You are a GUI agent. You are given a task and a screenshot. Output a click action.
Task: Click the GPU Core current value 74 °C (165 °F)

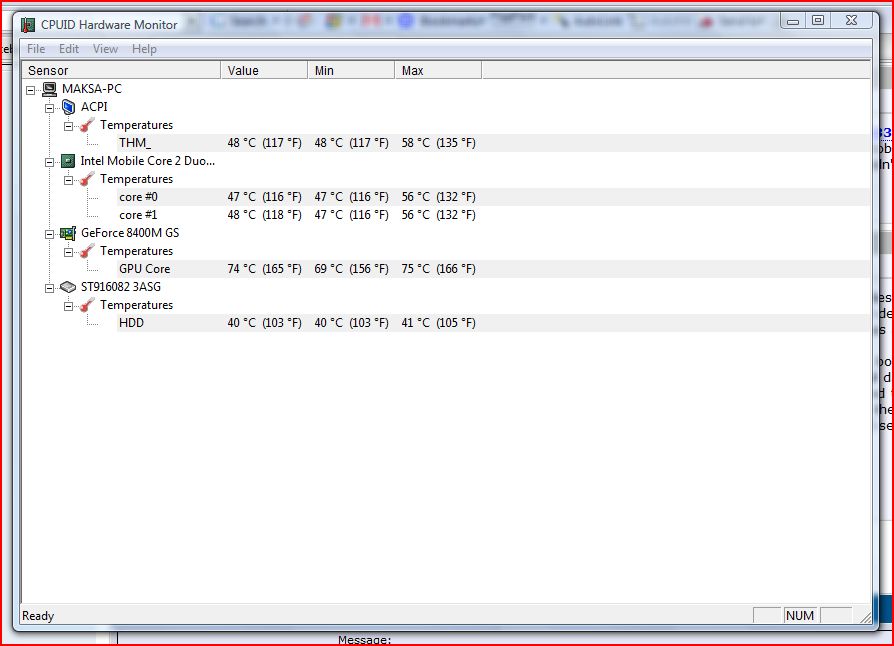pos(265,269)
